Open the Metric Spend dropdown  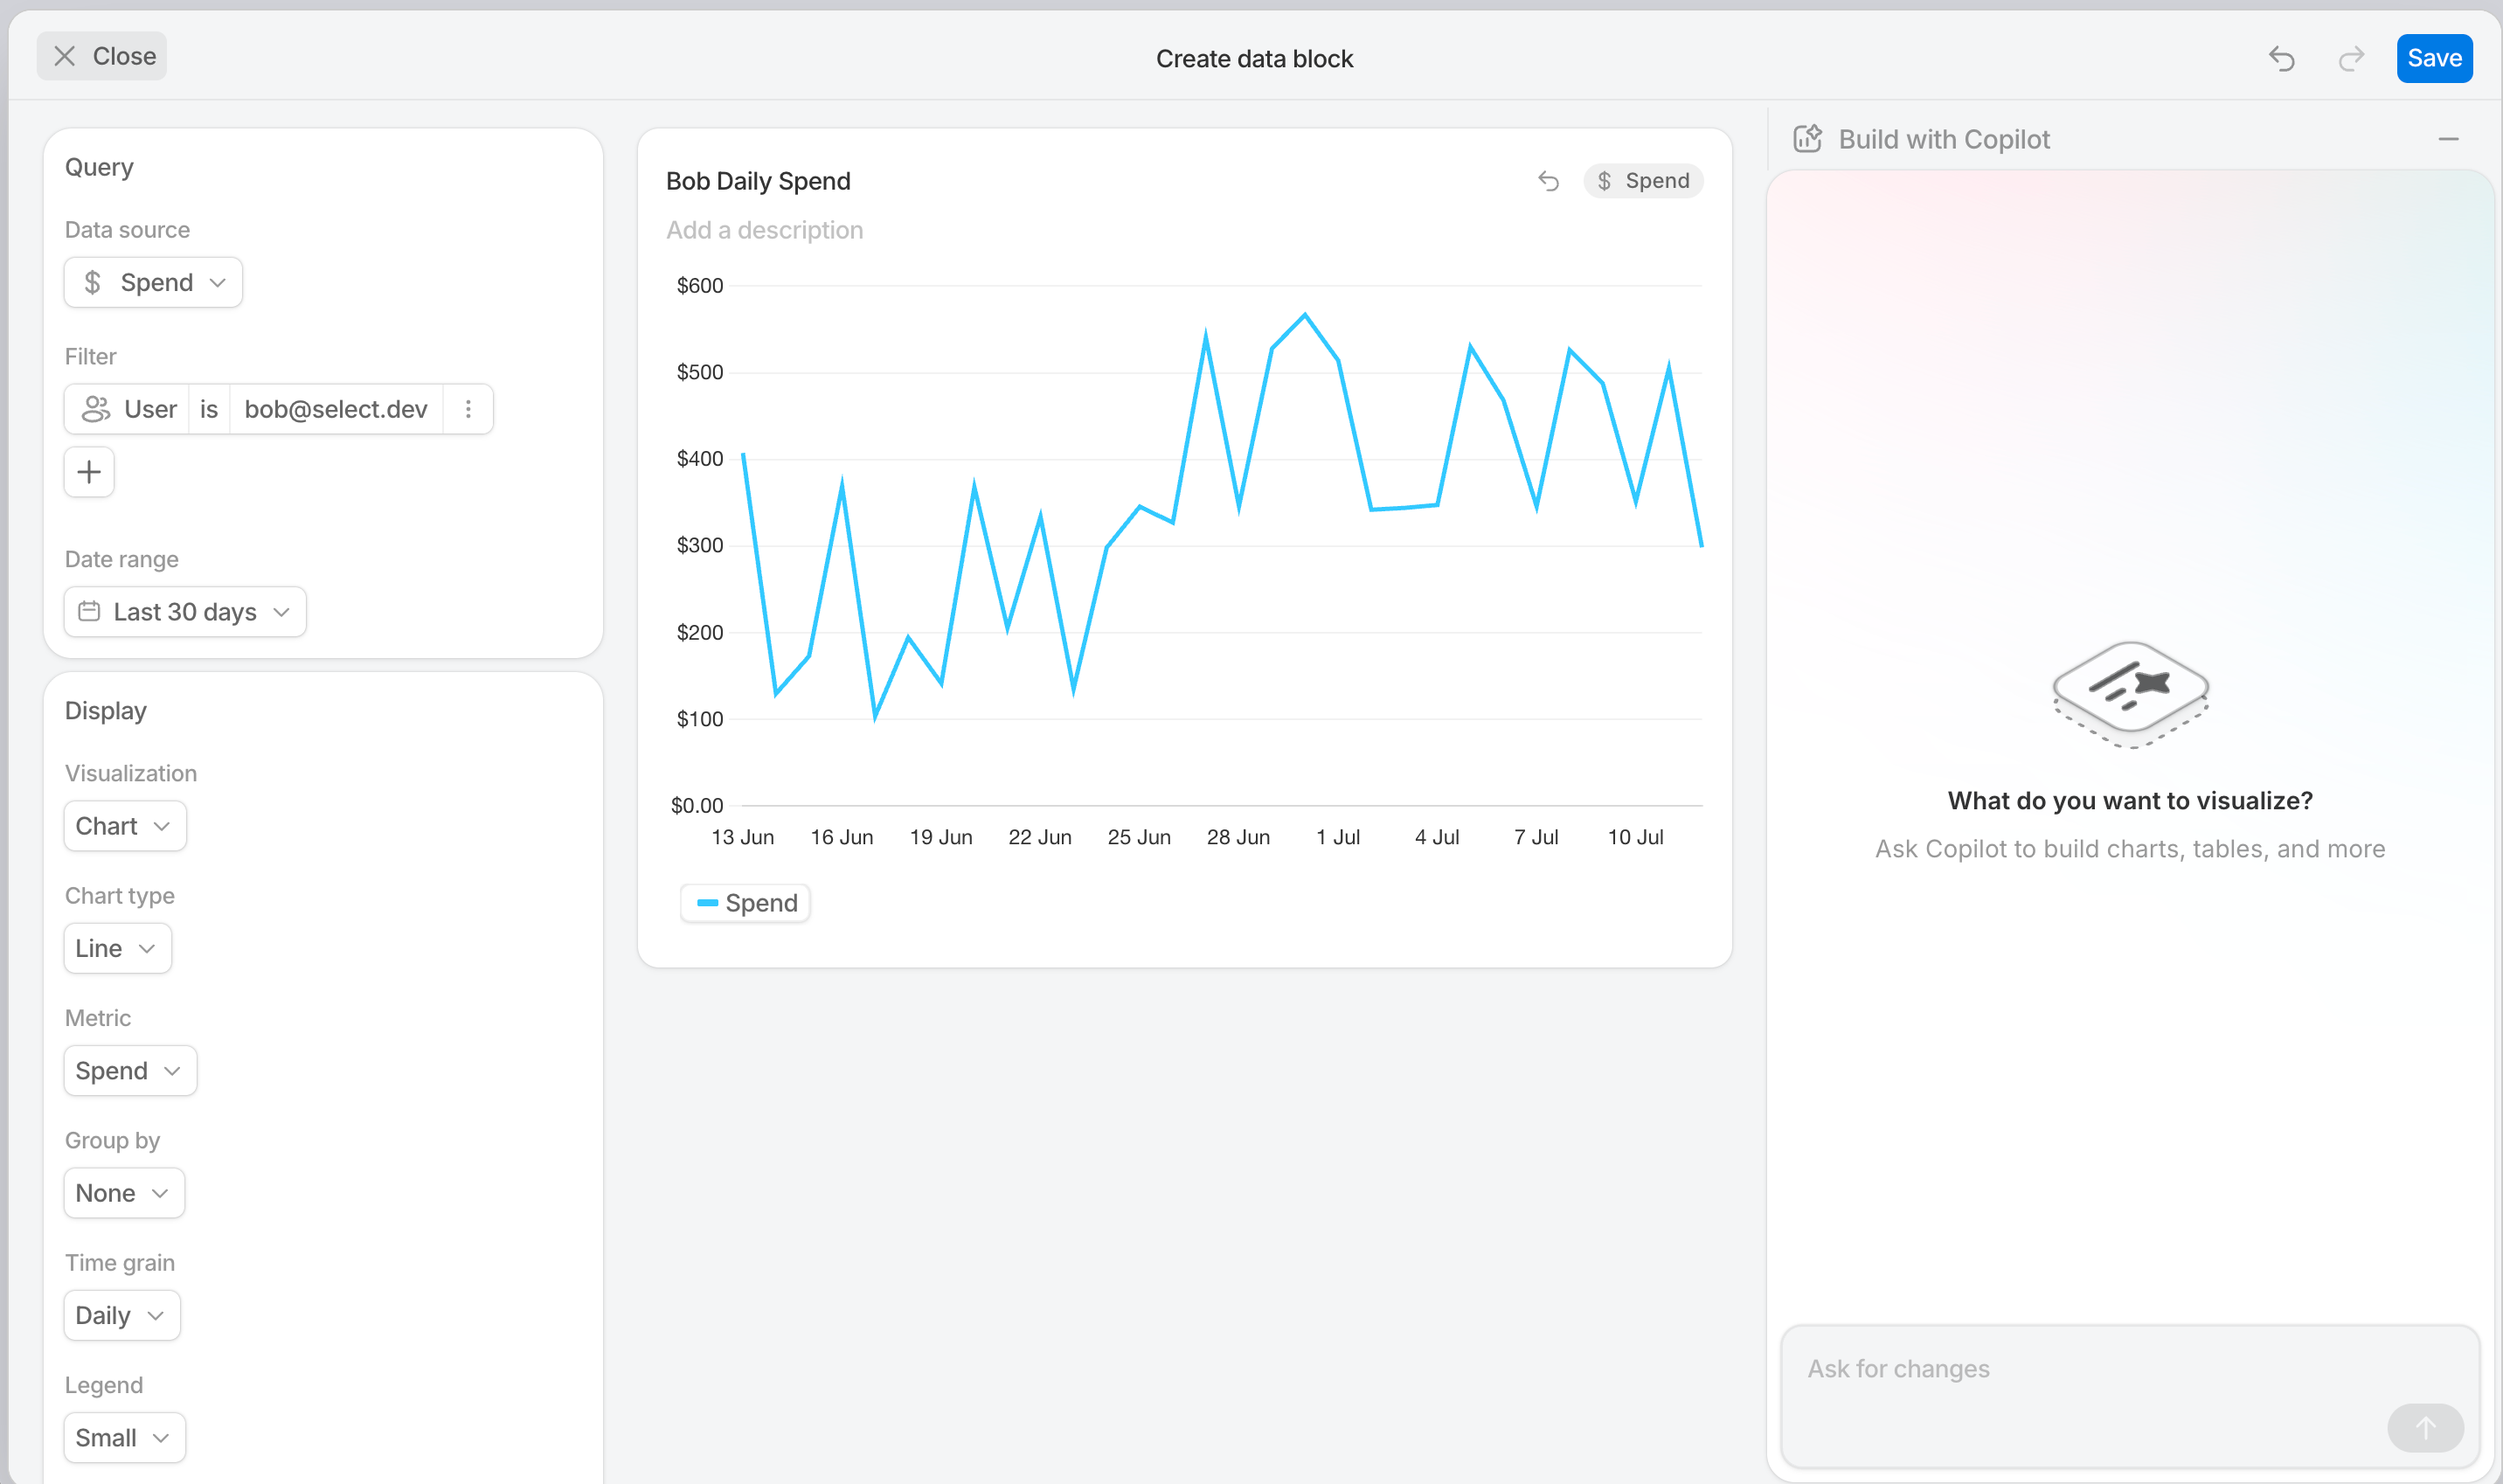click(130, 1070)
